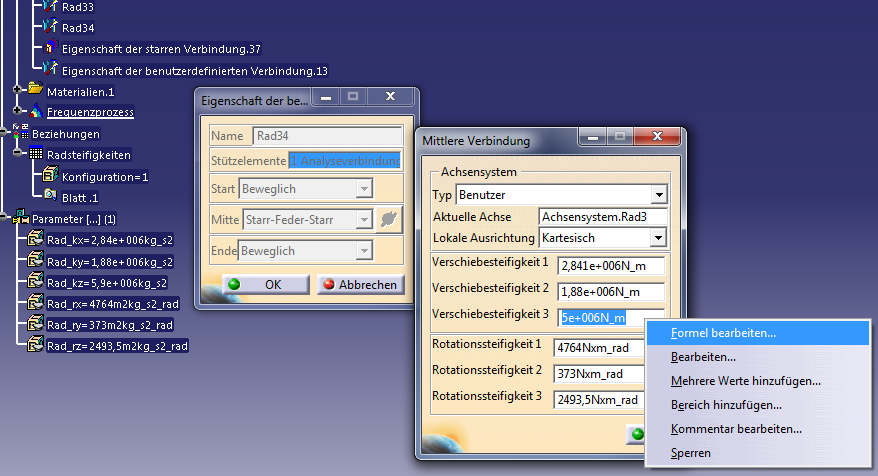
Task: Click the Rad_ry parameter icon
Action: tap(35, 323)
